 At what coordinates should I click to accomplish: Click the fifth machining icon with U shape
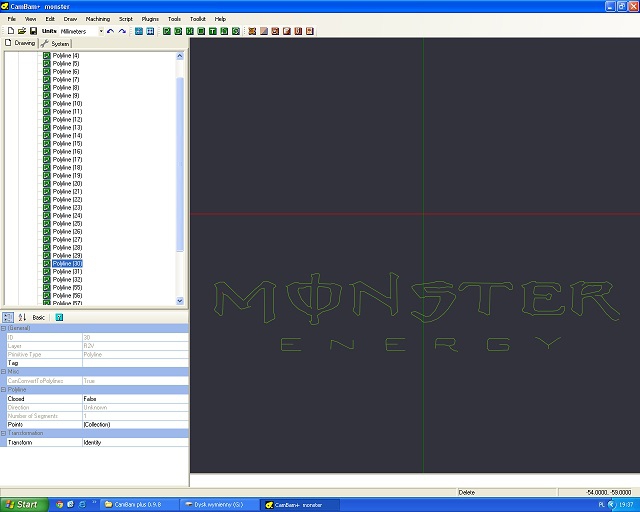298,31
